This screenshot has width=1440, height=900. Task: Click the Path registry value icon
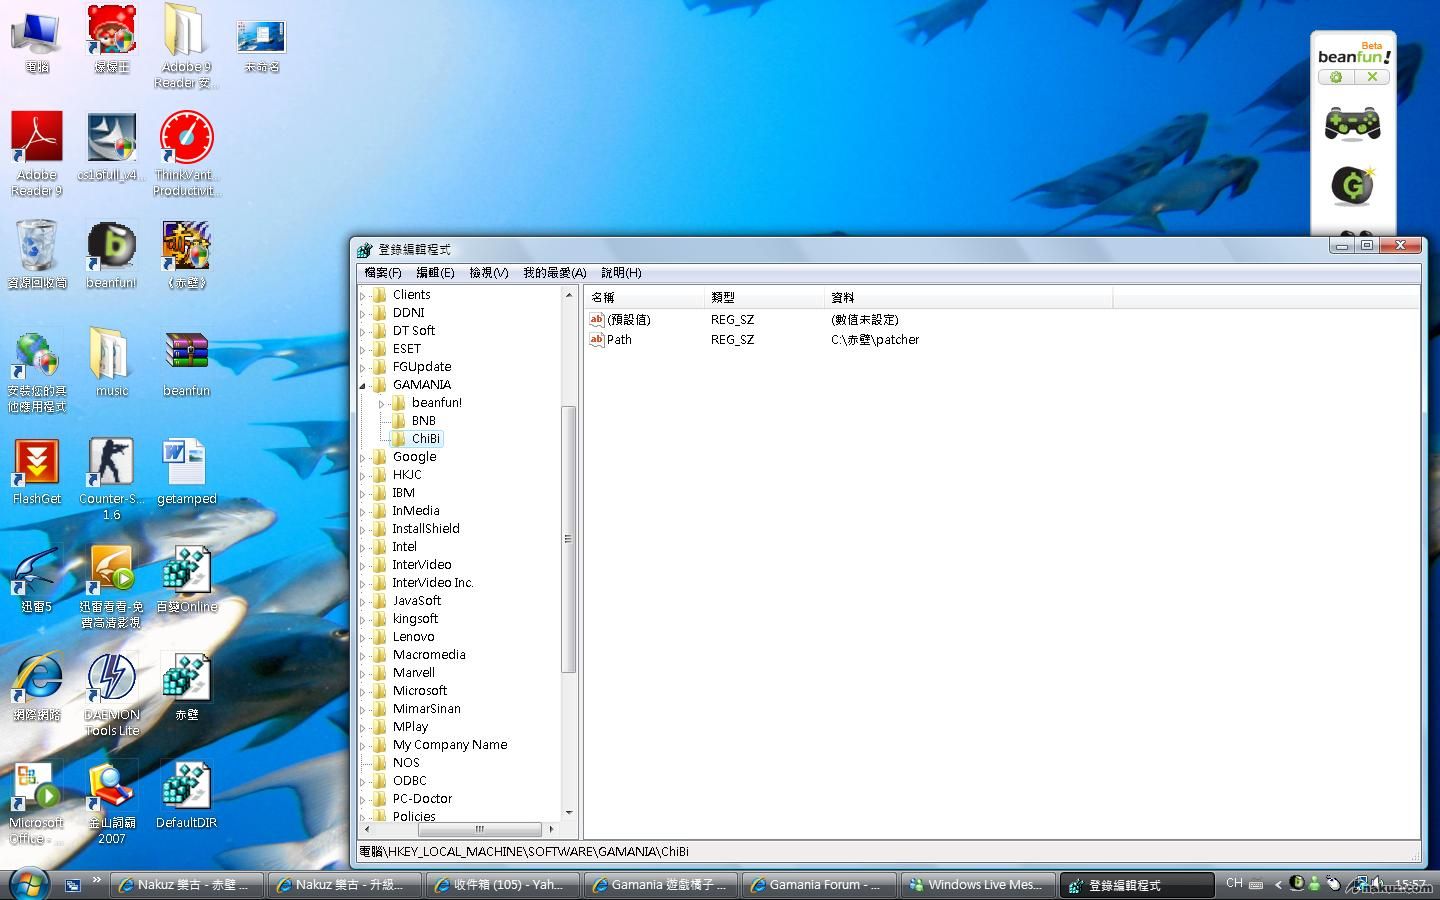[x=597, y=340]
